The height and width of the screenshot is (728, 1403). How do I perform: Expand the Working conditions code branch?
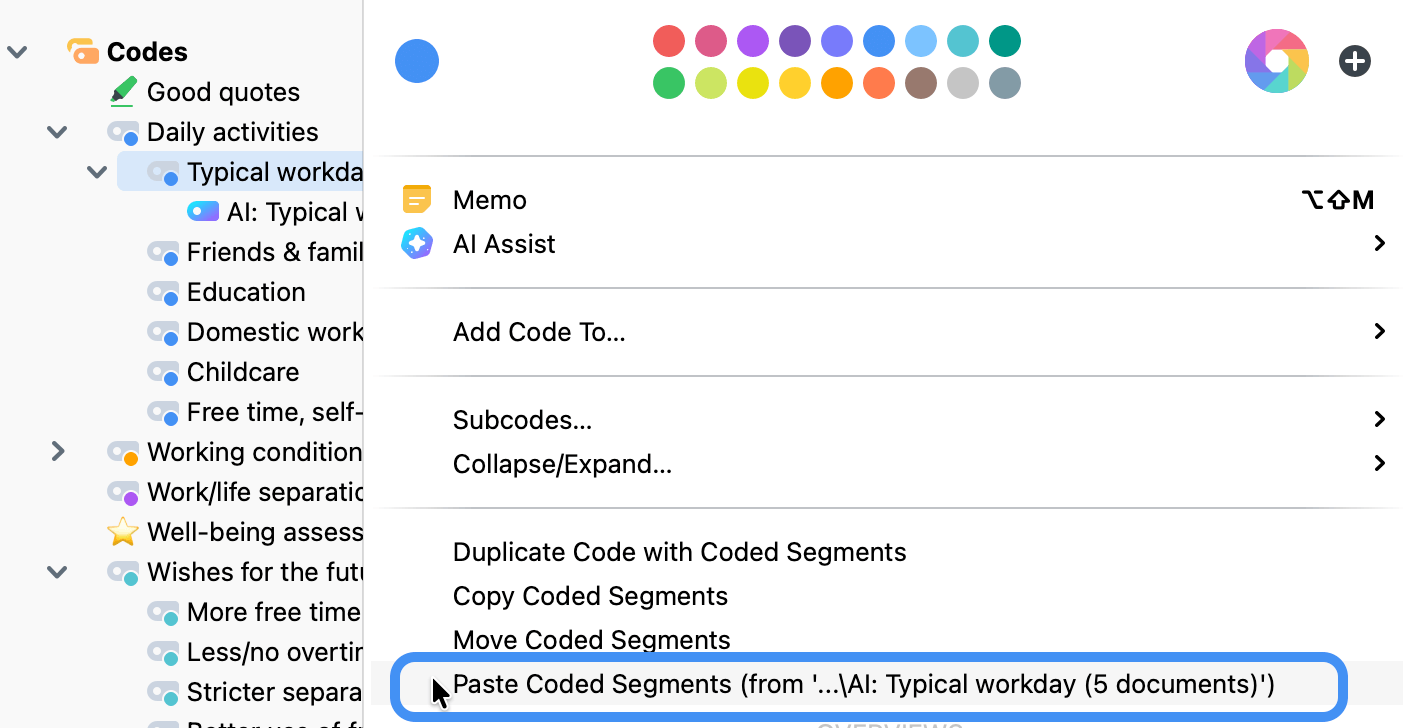(x=57, y=451)
